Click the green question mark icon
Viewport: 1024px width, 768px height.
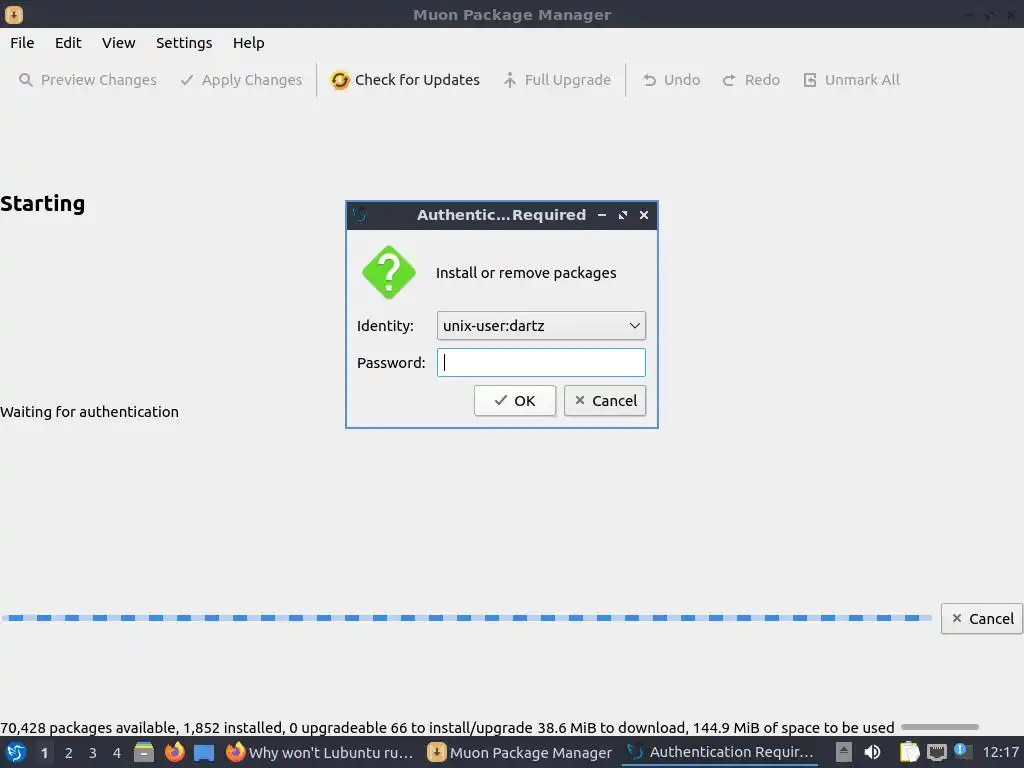click(x=389, y=272)
